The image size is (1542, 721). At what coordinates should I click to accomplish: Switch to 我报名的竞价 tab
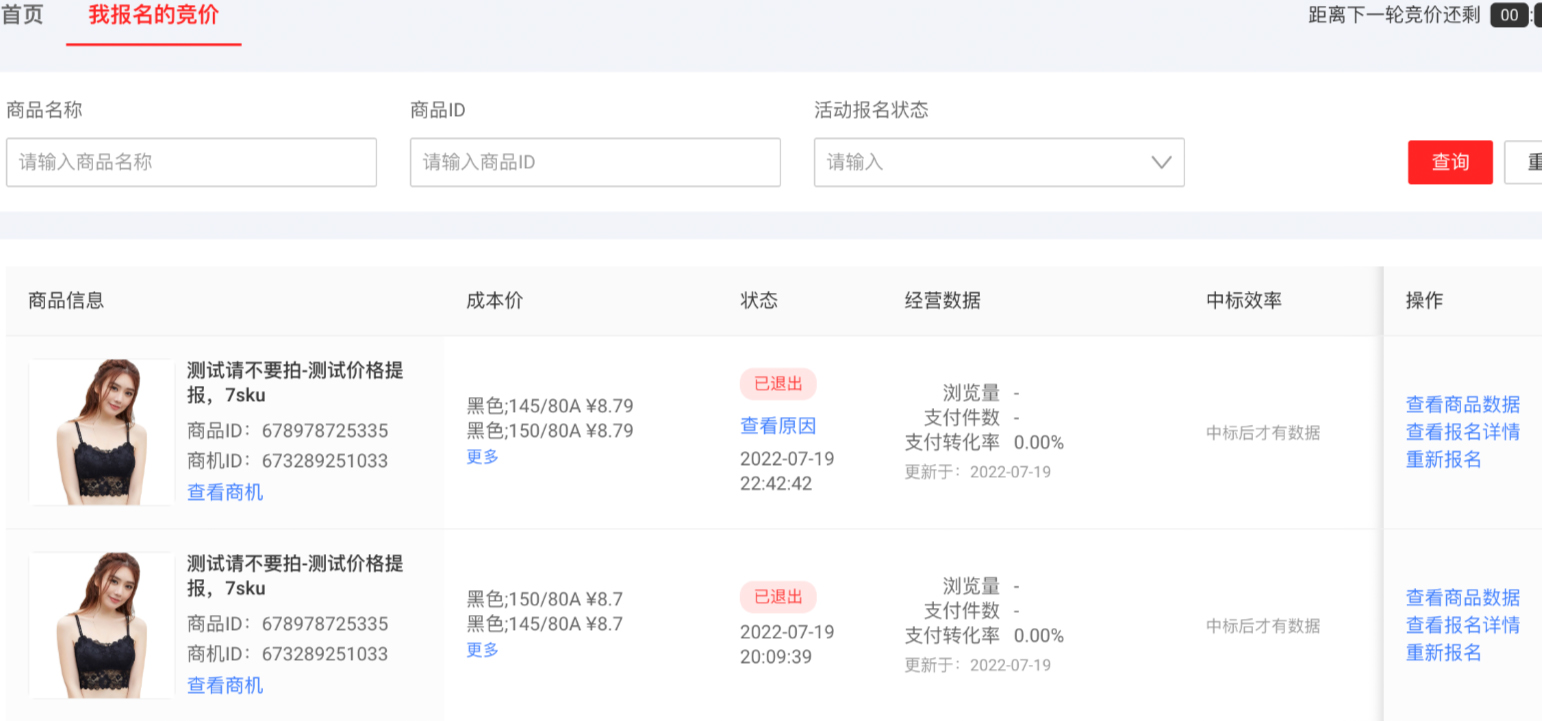tap(153, 16)
